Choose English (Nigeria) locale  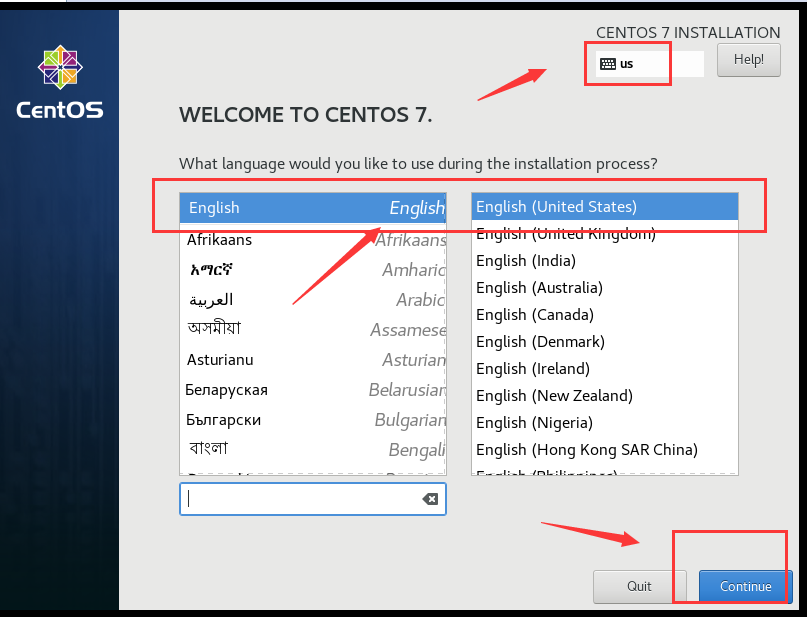605,422
